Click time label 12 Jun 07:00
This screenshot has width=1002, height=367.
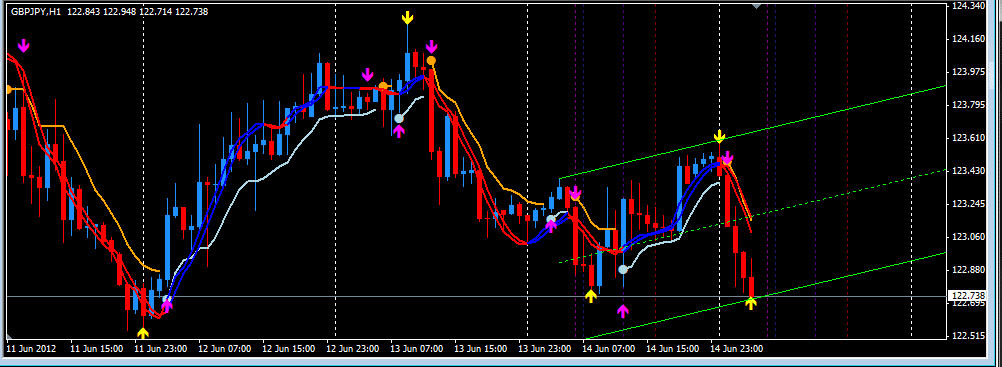point(224,349)
